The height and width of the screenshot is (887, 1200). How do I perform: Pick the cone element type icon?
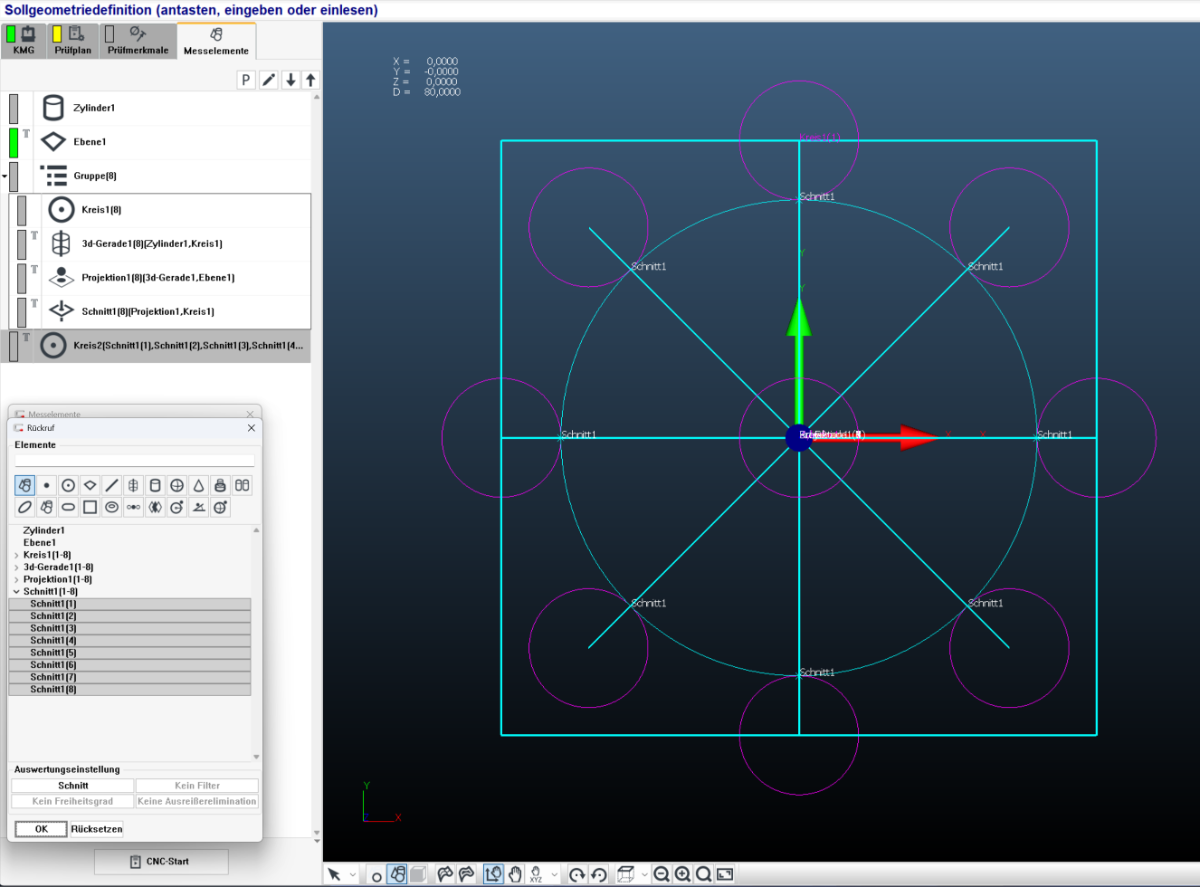tap(199, 485)
